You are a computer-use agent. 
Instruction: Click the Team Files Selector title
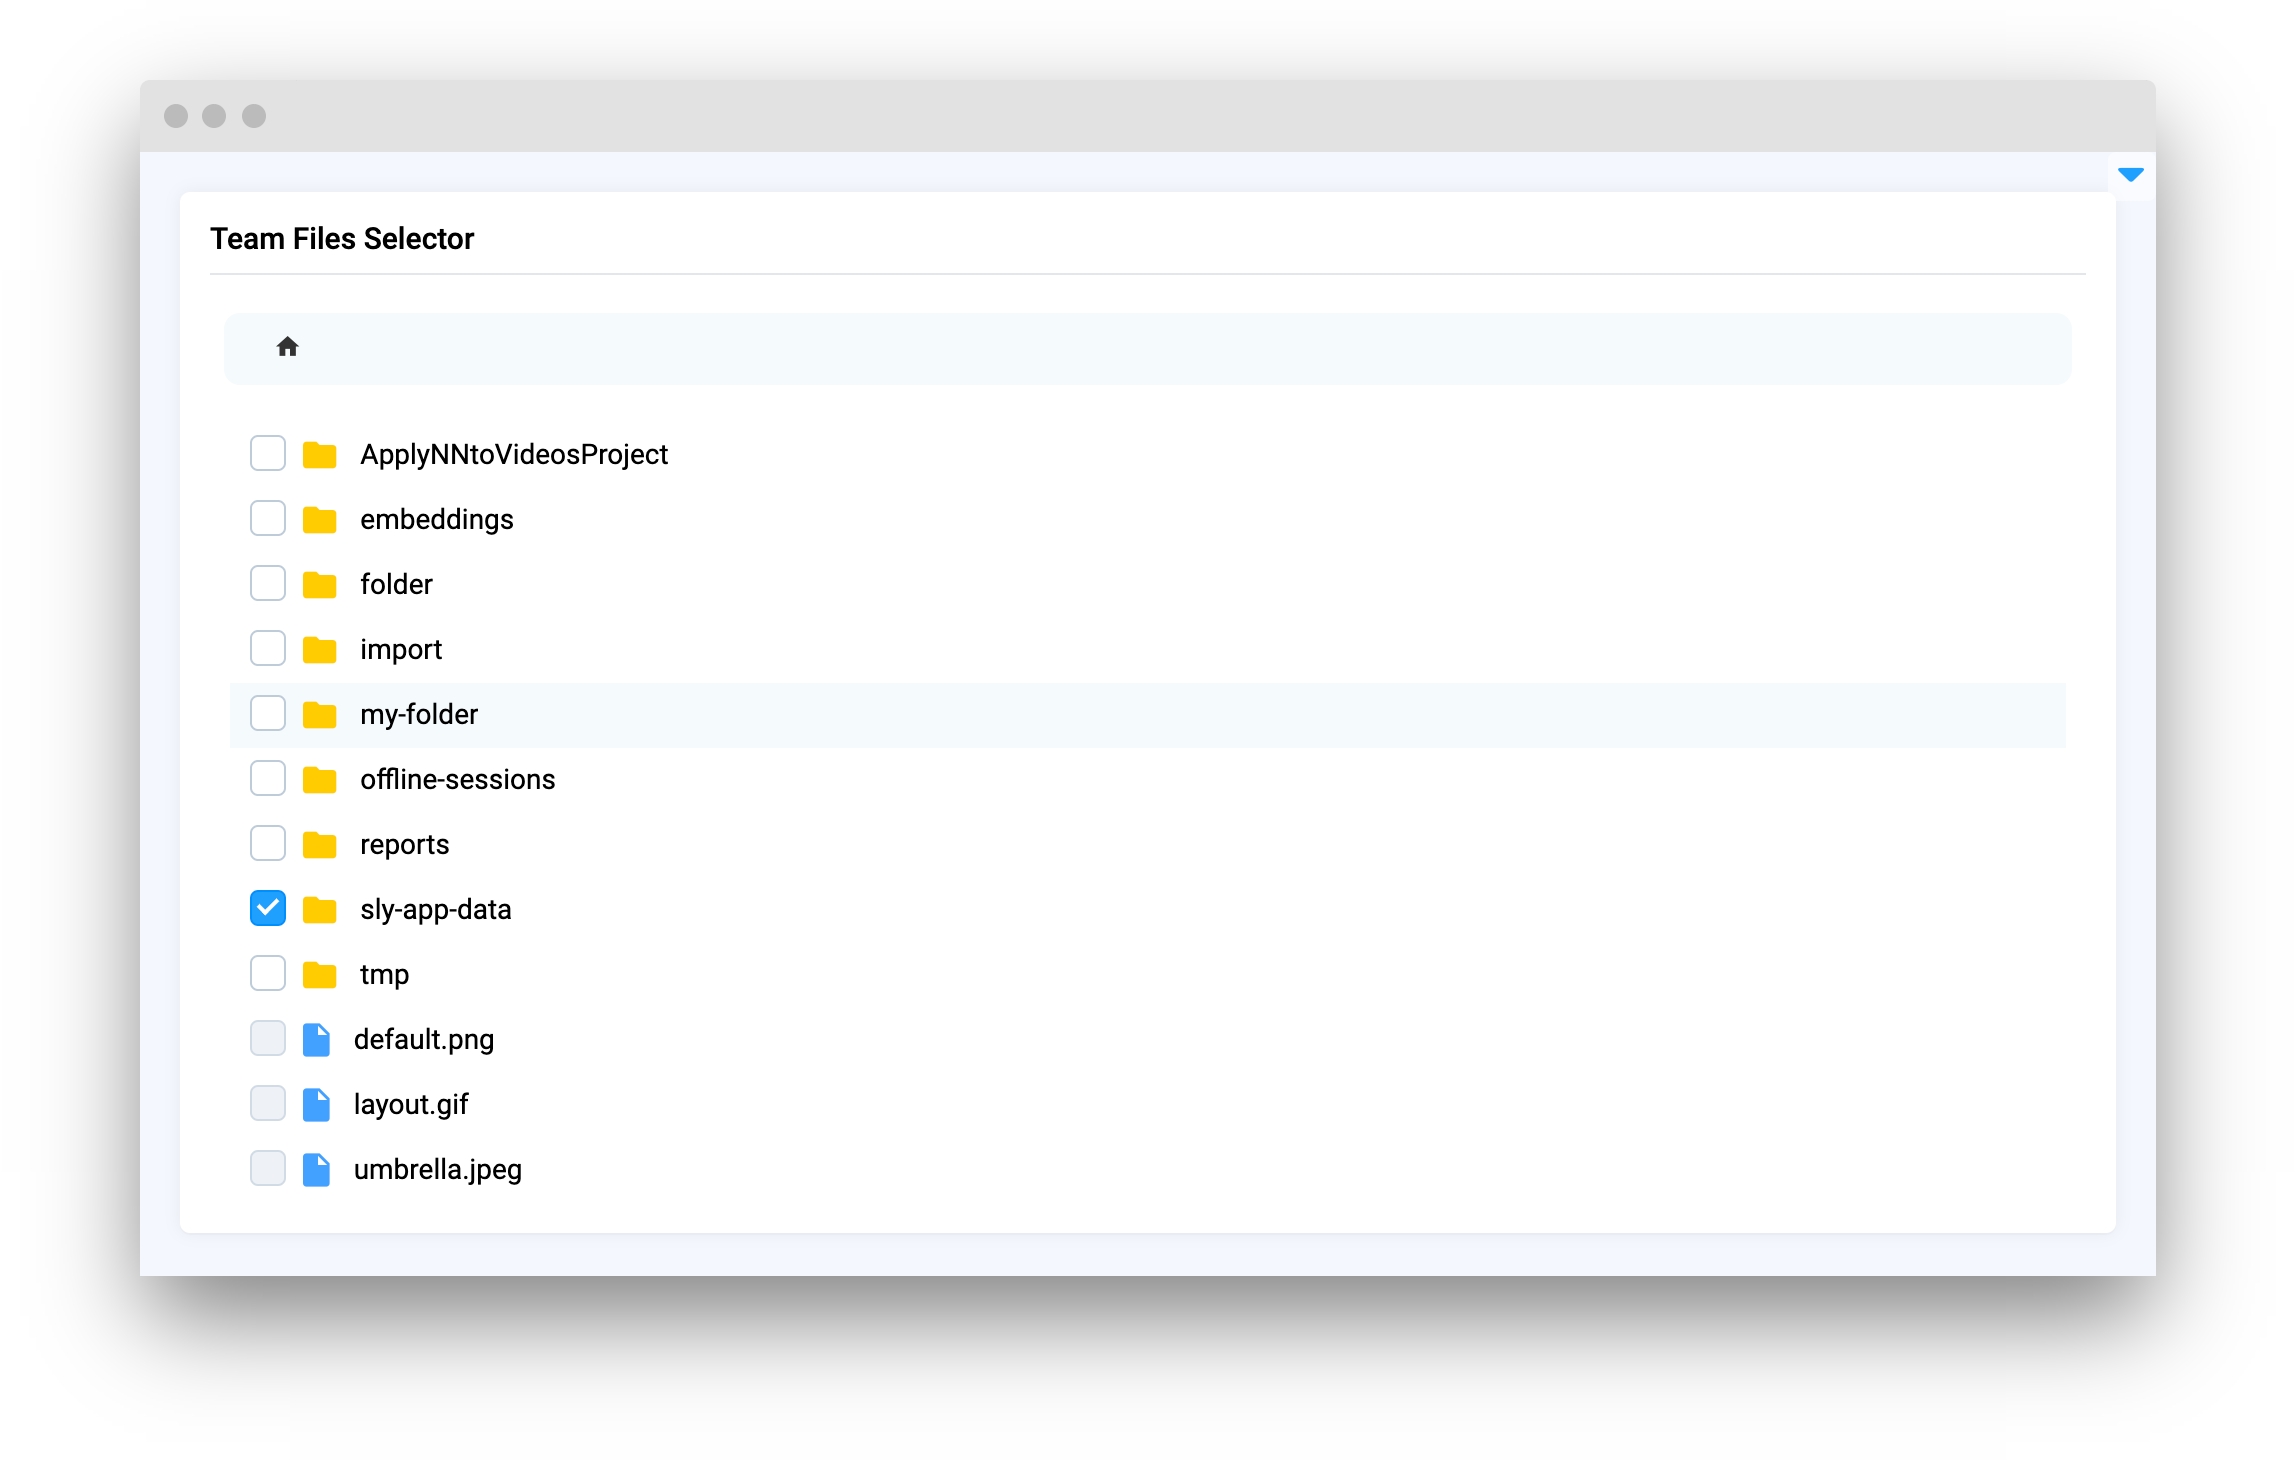[342, 239]
